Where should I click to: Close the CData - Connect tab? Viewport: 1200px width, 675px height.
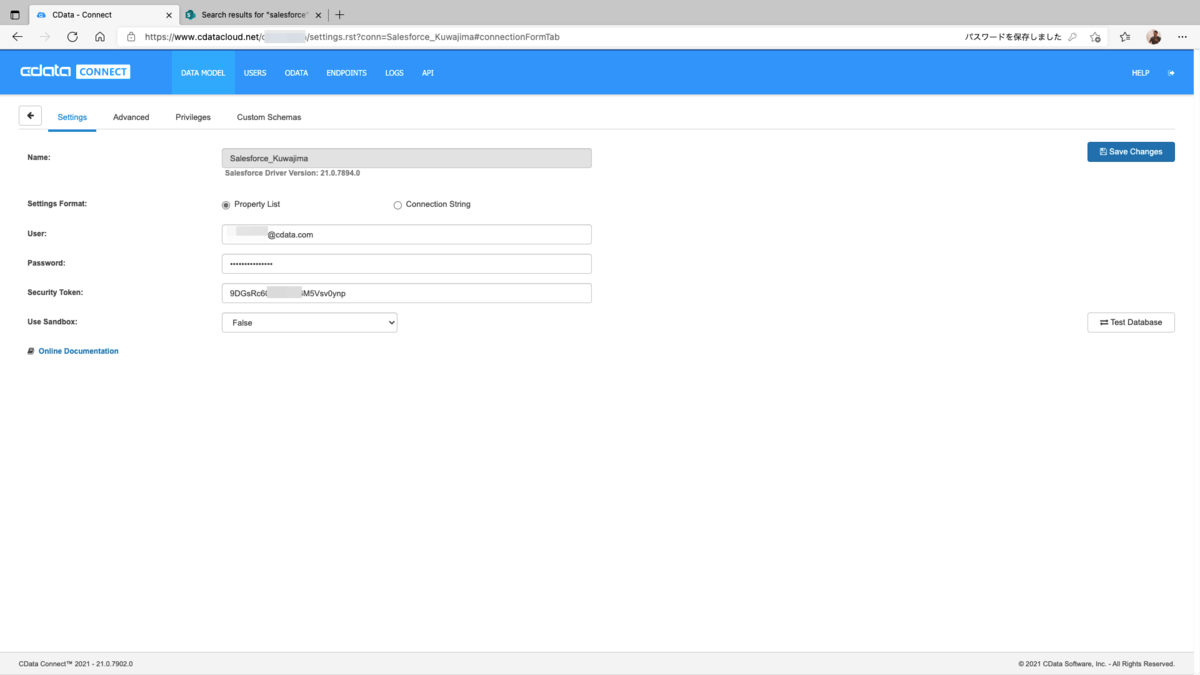pyautogui.click(x=169, y=15)
